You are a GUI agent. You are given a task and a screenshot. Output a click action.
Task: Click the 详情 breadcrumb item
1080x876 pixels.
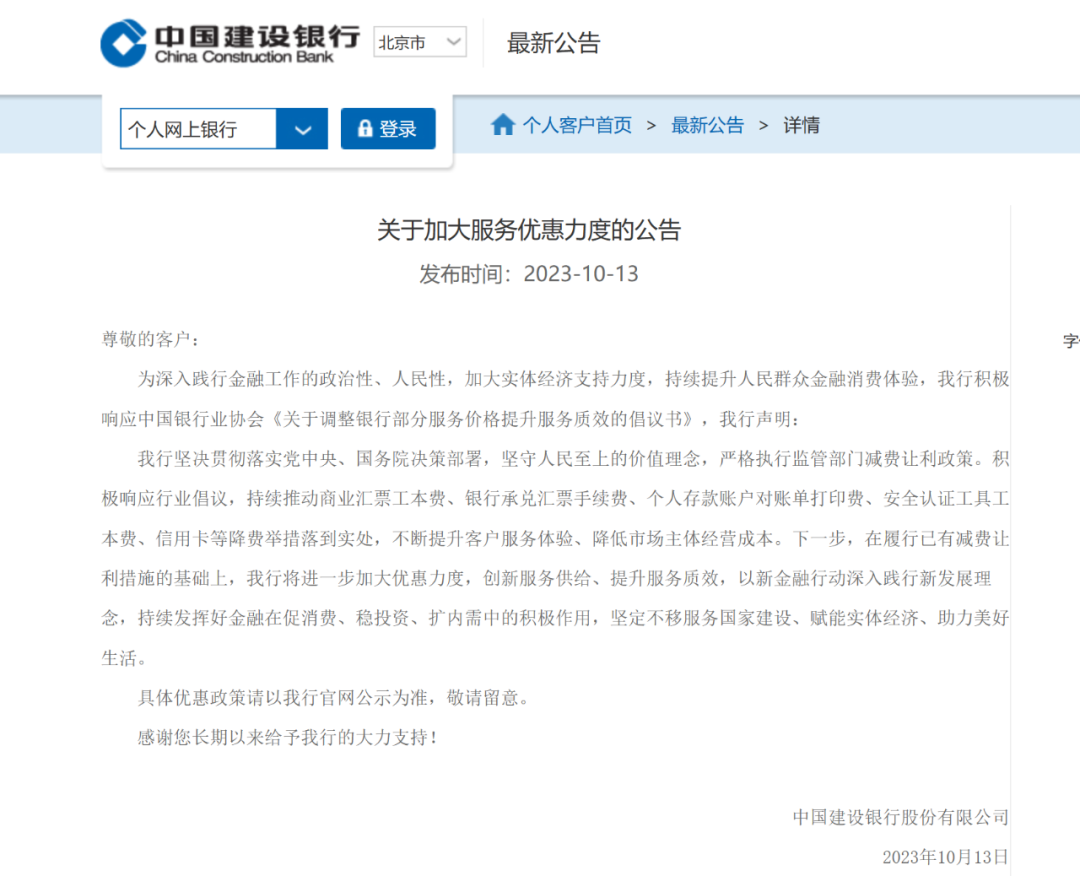point(801,125)
